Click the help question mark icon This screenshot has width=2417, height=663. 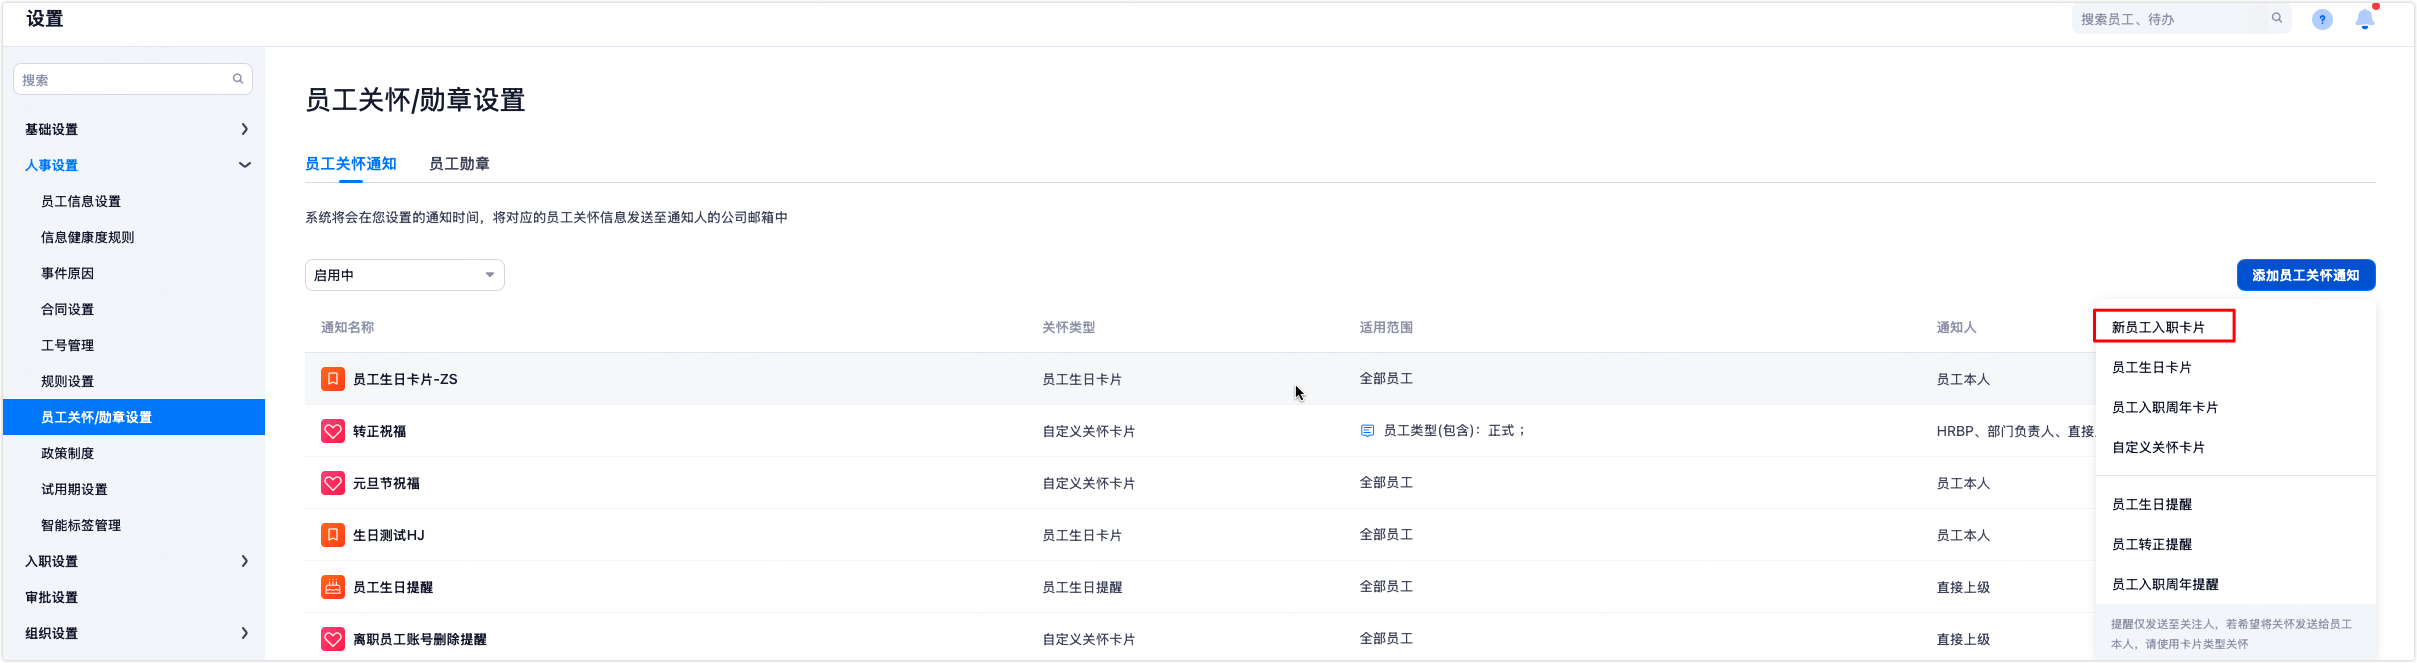(2322, 20)
